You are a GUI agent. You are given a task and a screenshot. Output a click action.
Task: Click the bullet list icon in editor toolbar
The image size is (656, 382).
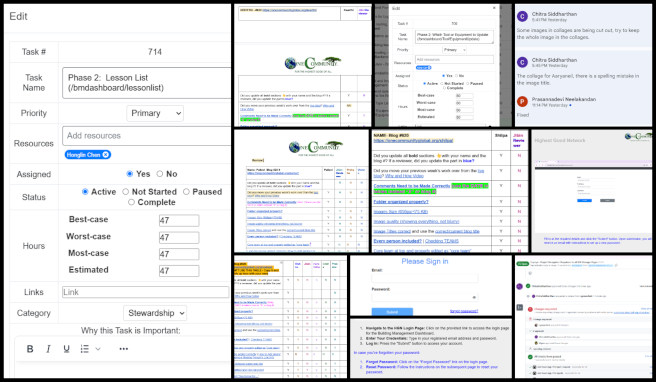85,349
